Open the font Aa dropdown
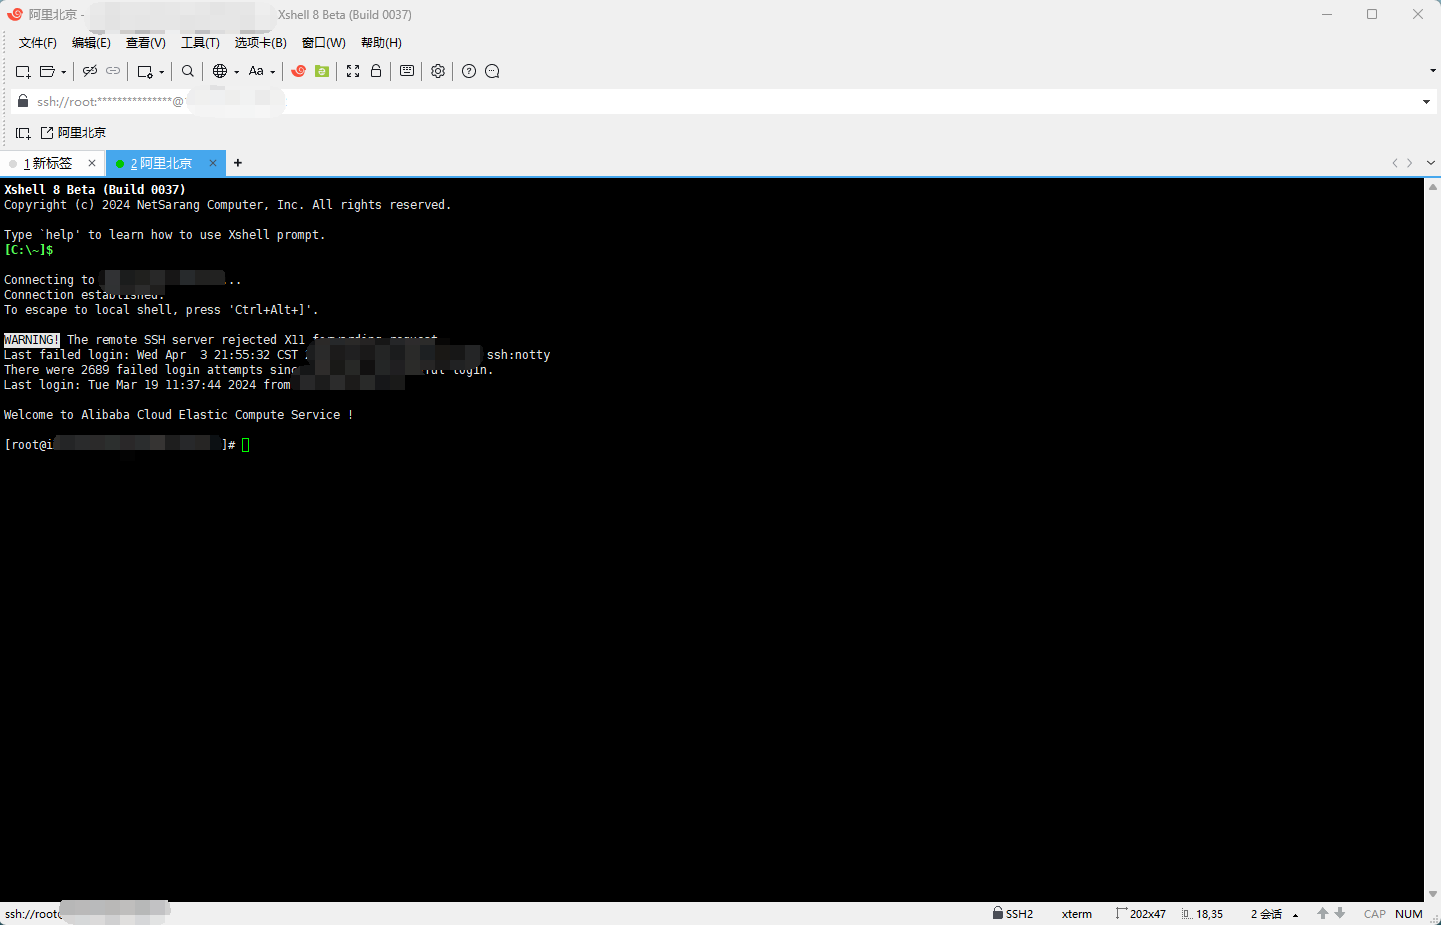The width and height of the screenshot is (1441, 925). [x=262, y=71]
